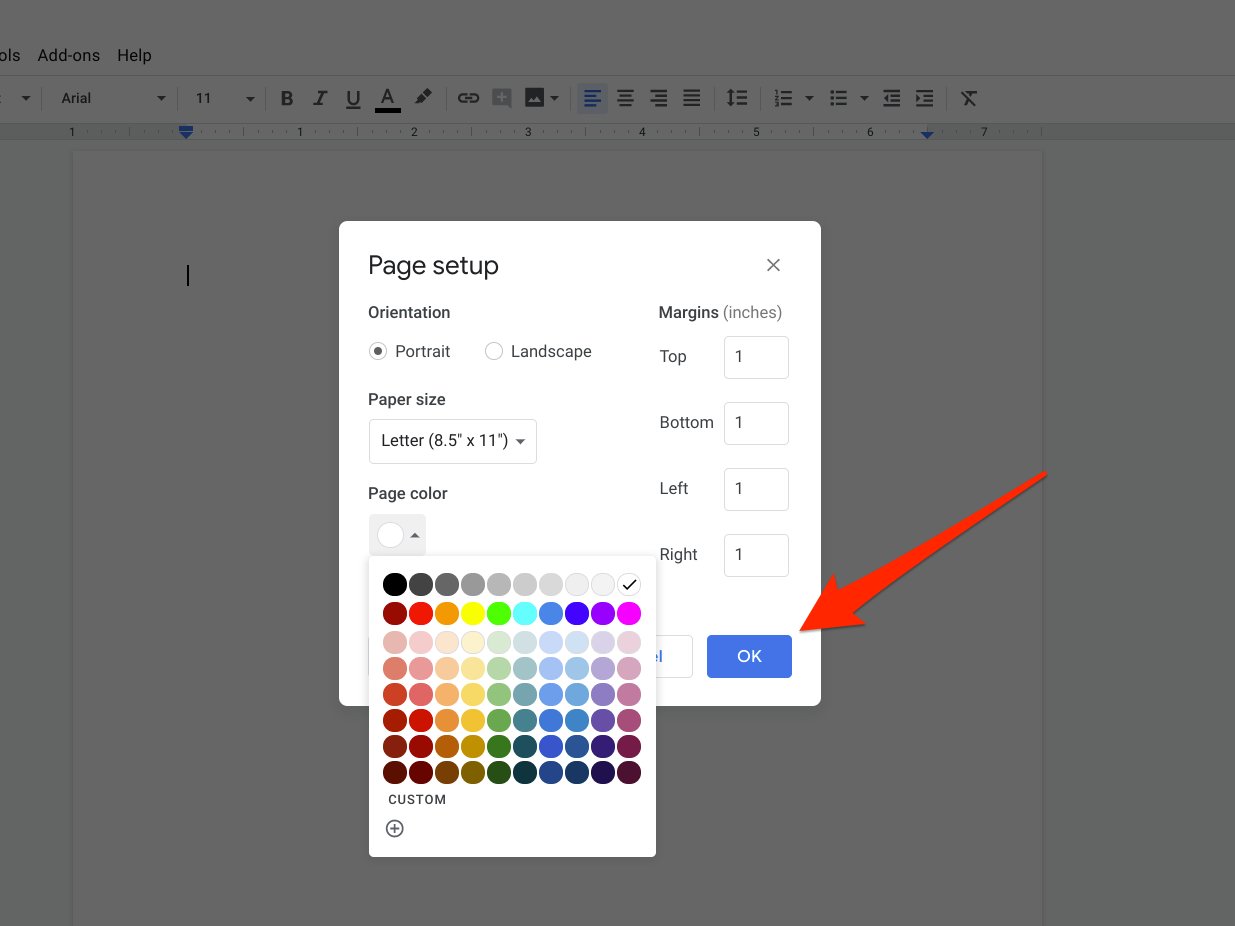This screenshot has width=1235, height=926.
Task: Open the text color tool
Action: 388,98
